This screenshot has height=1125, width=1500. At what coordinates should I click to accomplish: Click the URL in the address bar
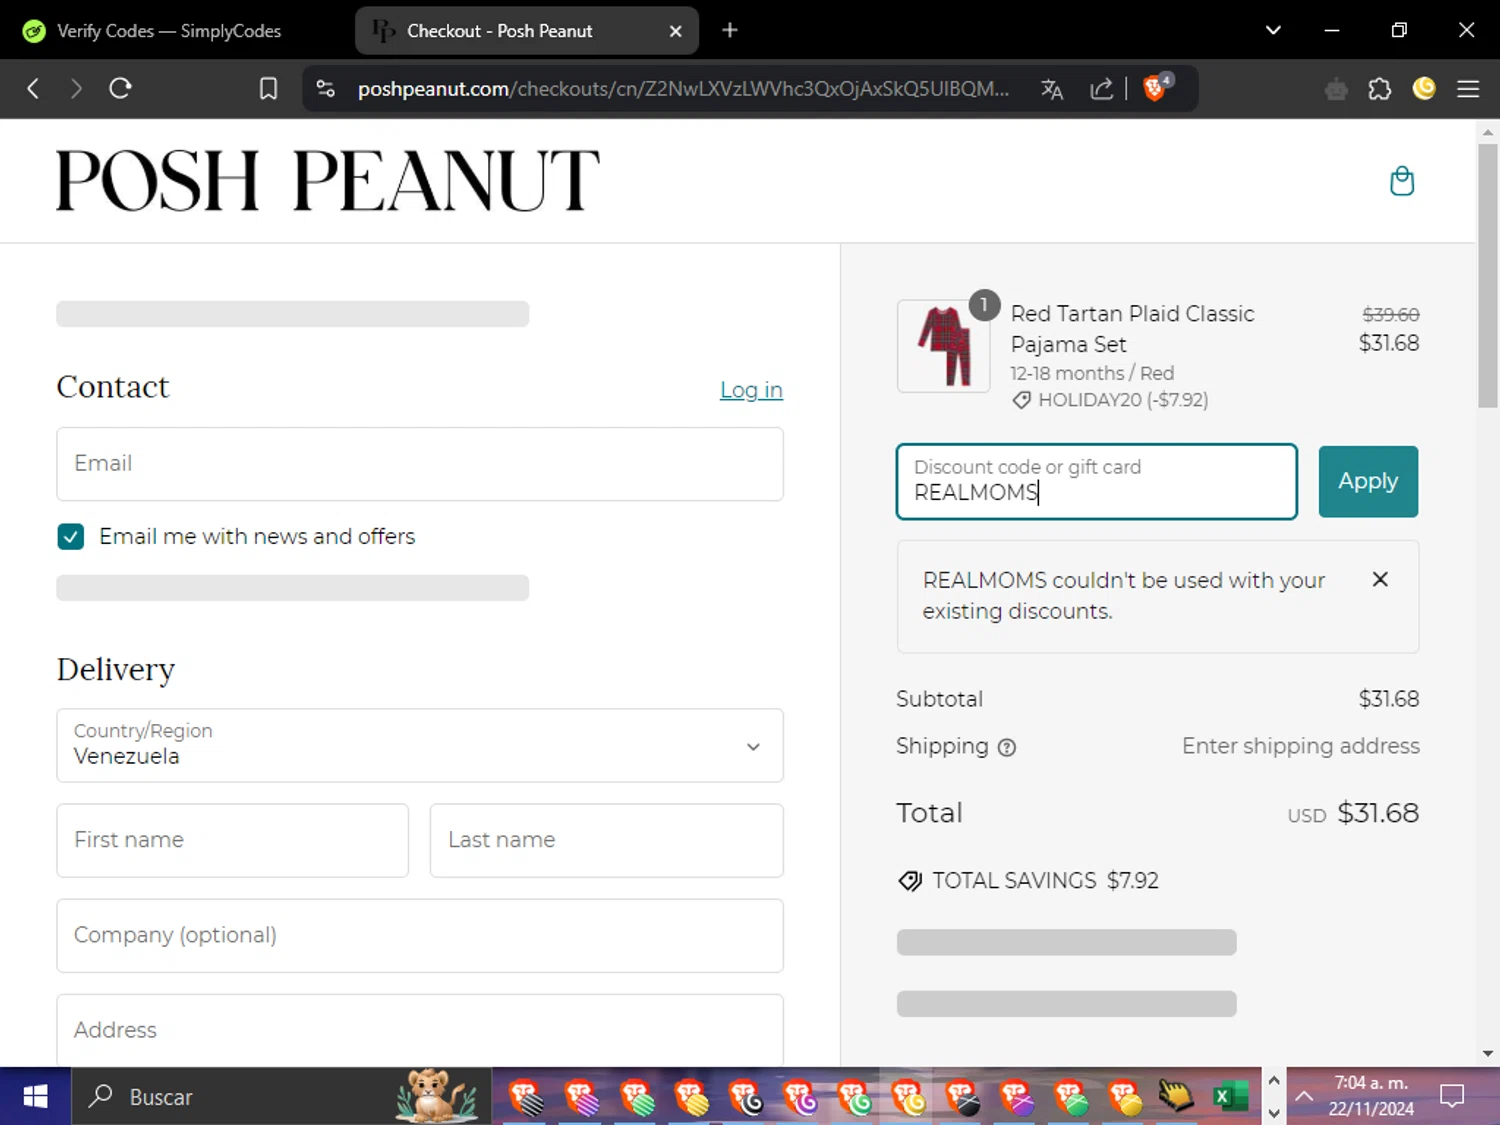[684, 89]
